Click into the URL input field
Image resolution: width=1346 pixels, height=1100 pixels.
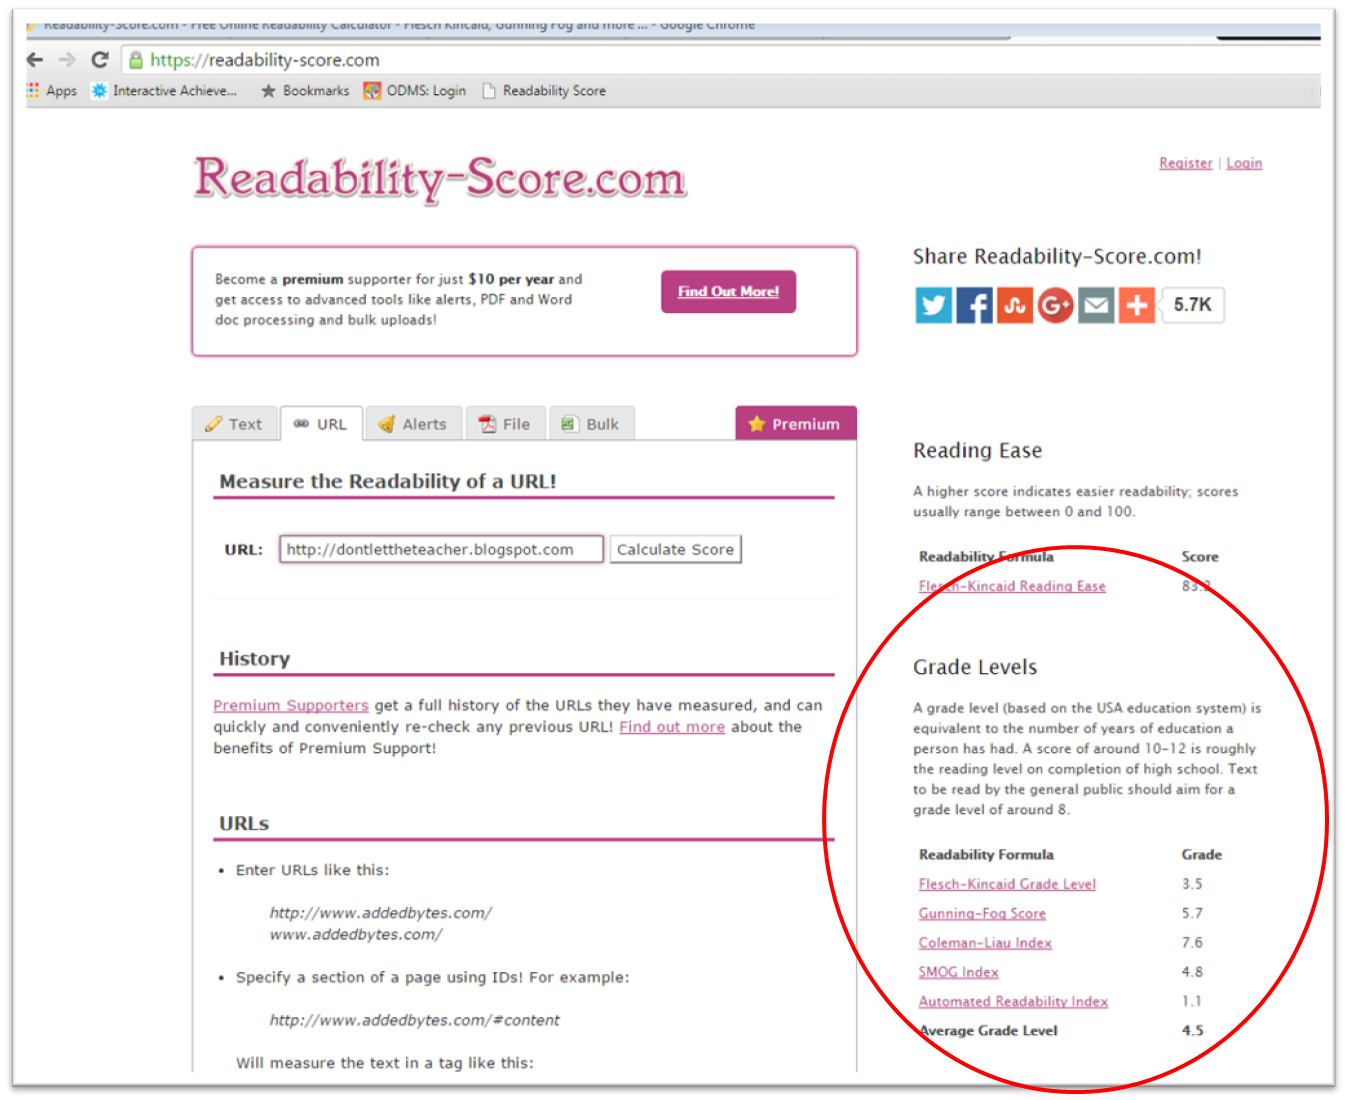click(x=441, y=549)
